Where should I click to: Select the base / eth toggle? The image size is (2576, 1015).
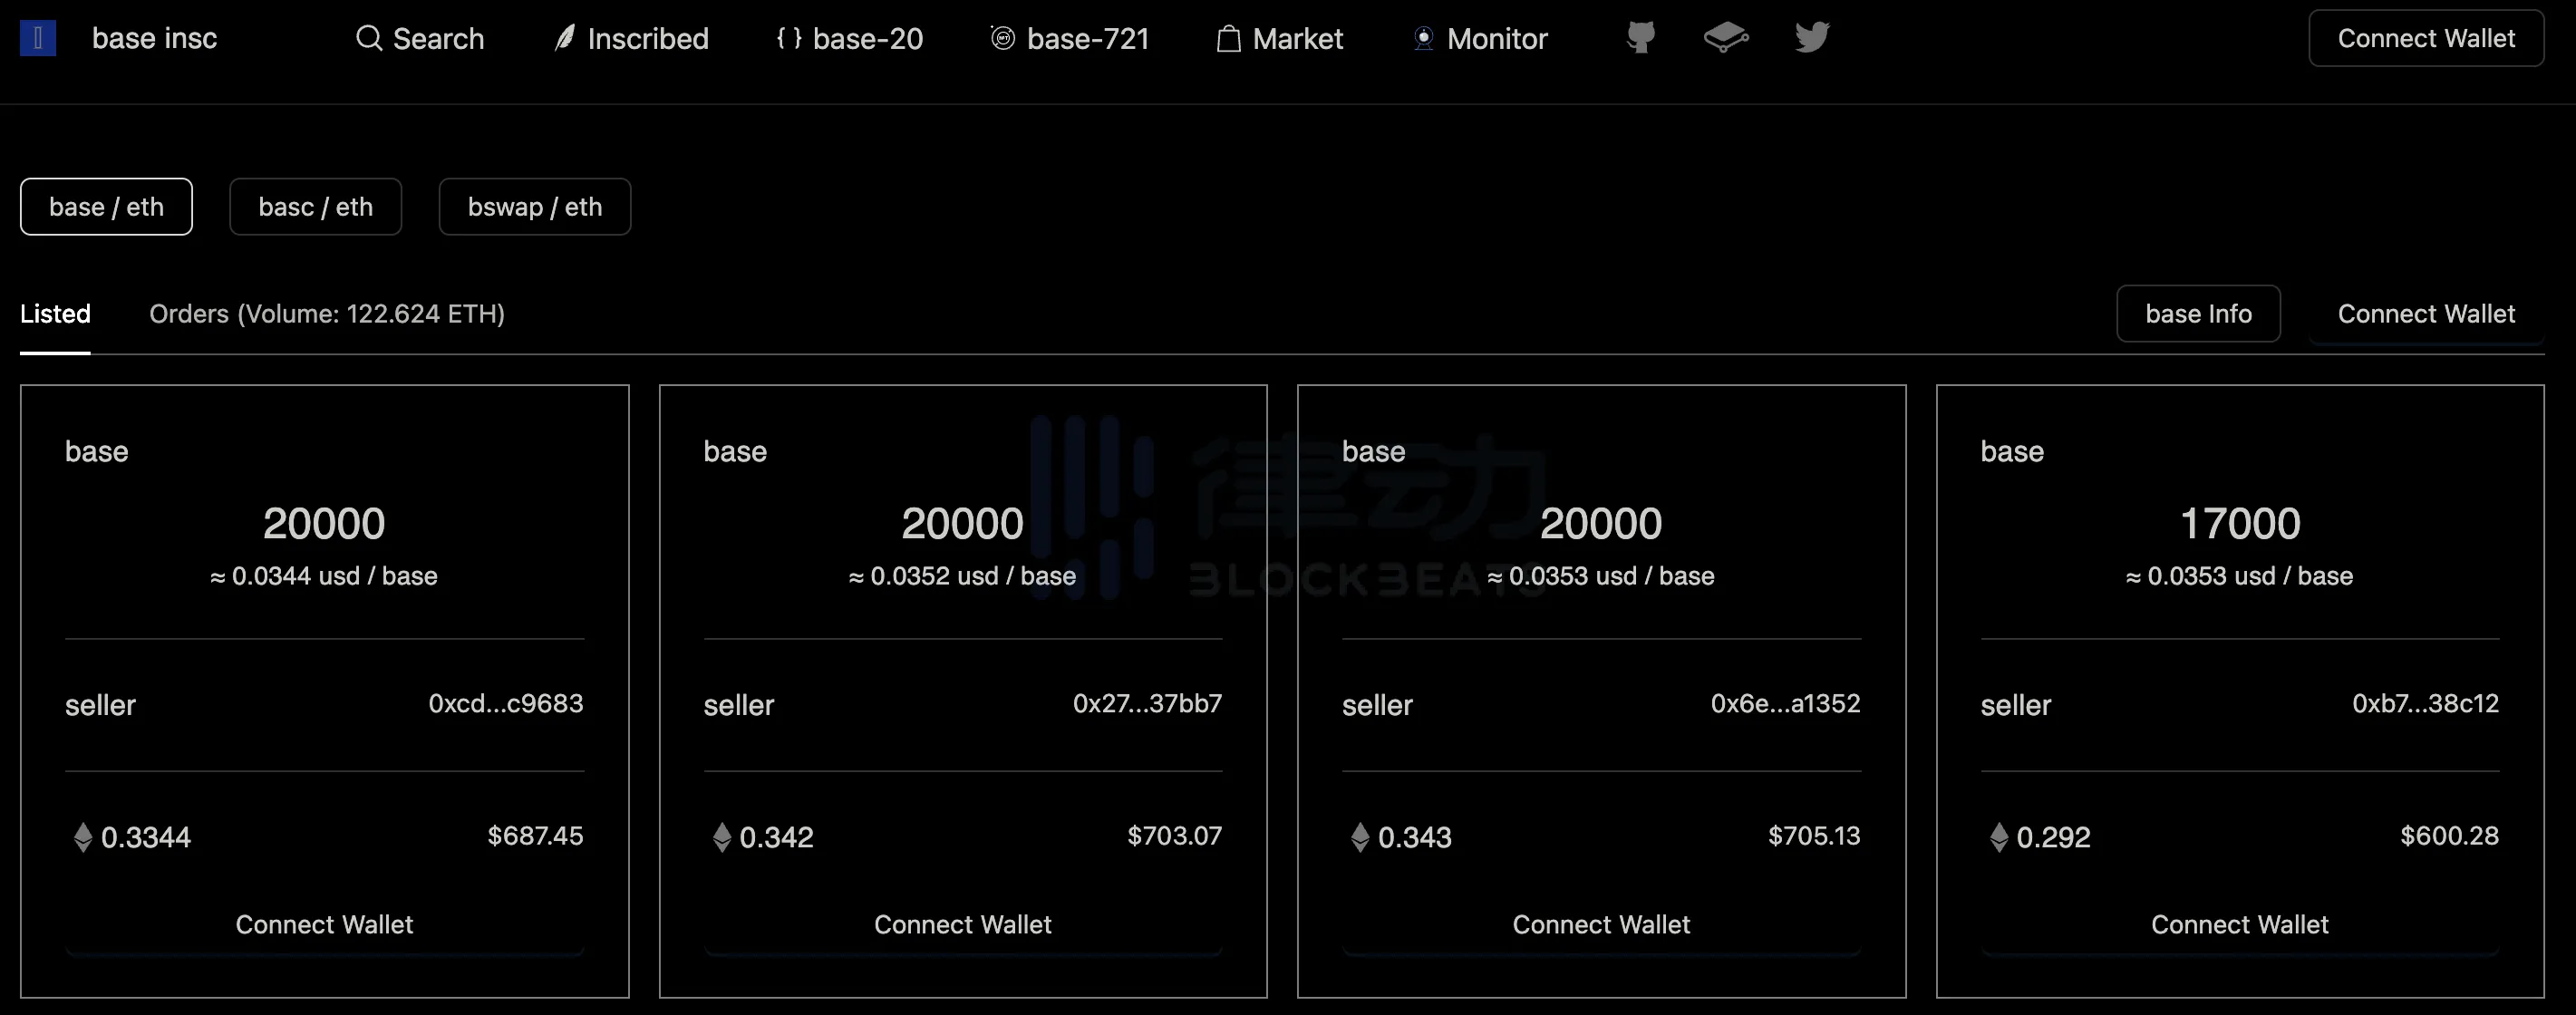point(107,206)
